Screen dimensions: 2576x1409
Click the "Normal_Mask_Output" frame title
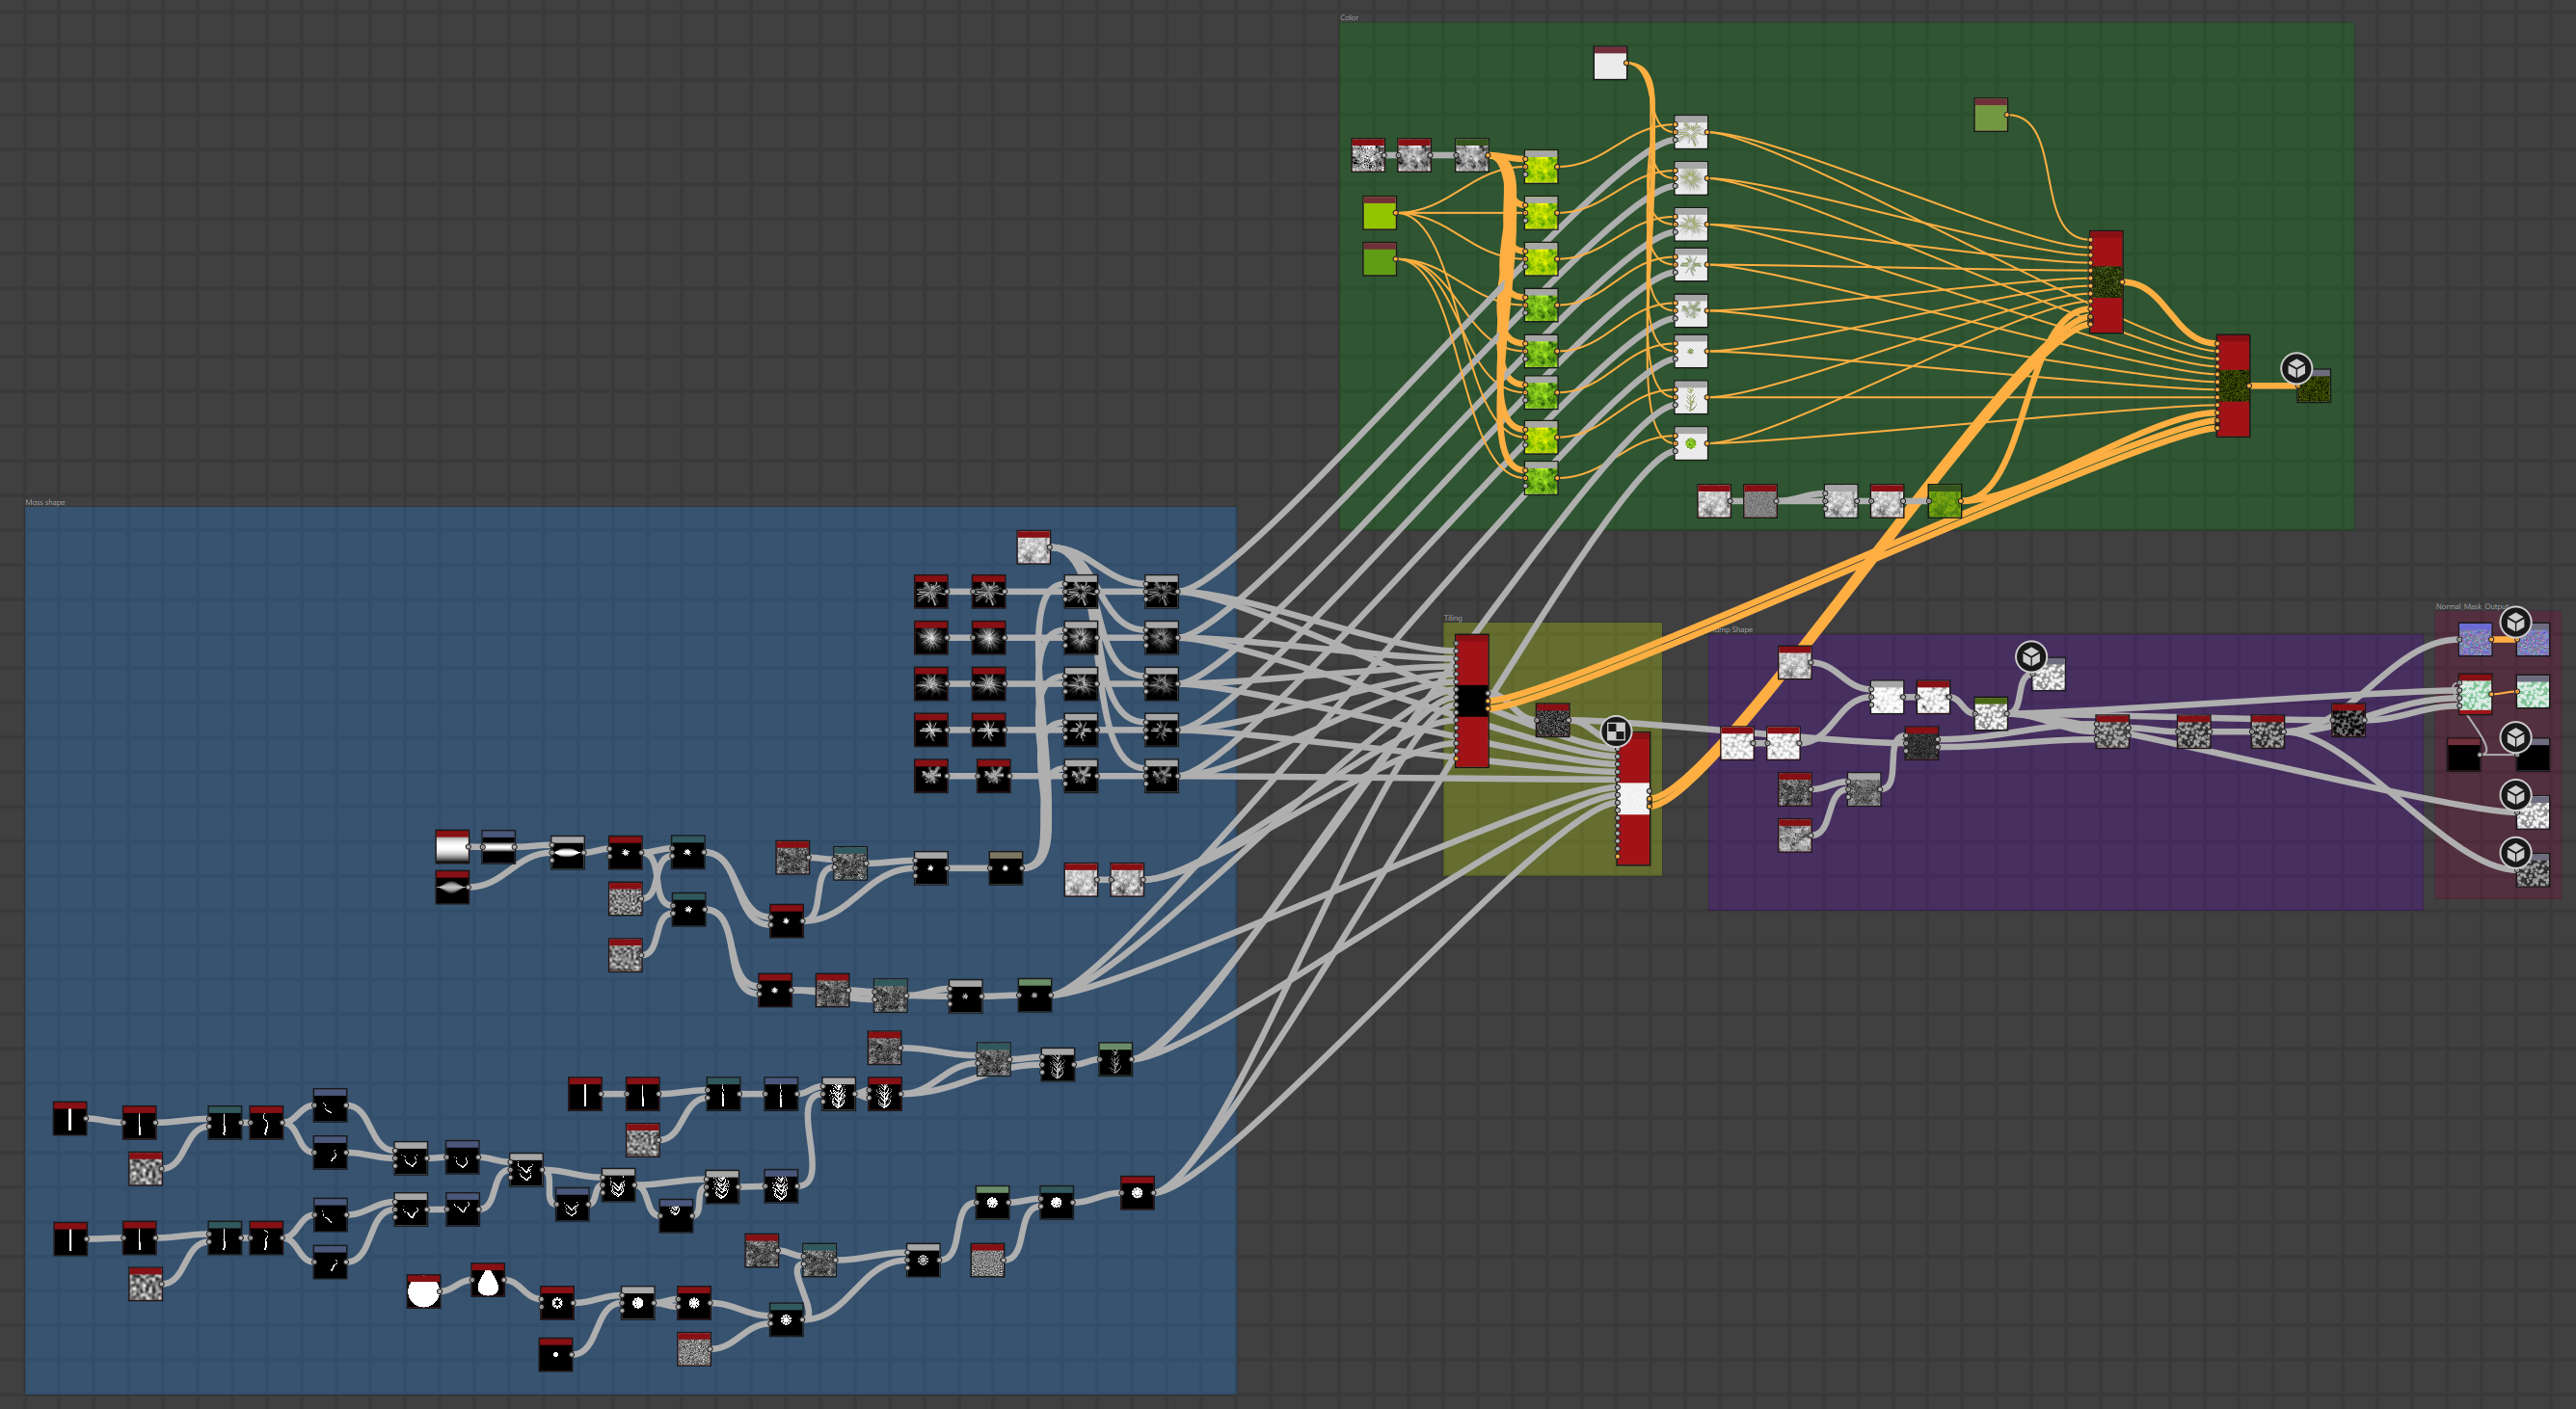[2471, 606]
